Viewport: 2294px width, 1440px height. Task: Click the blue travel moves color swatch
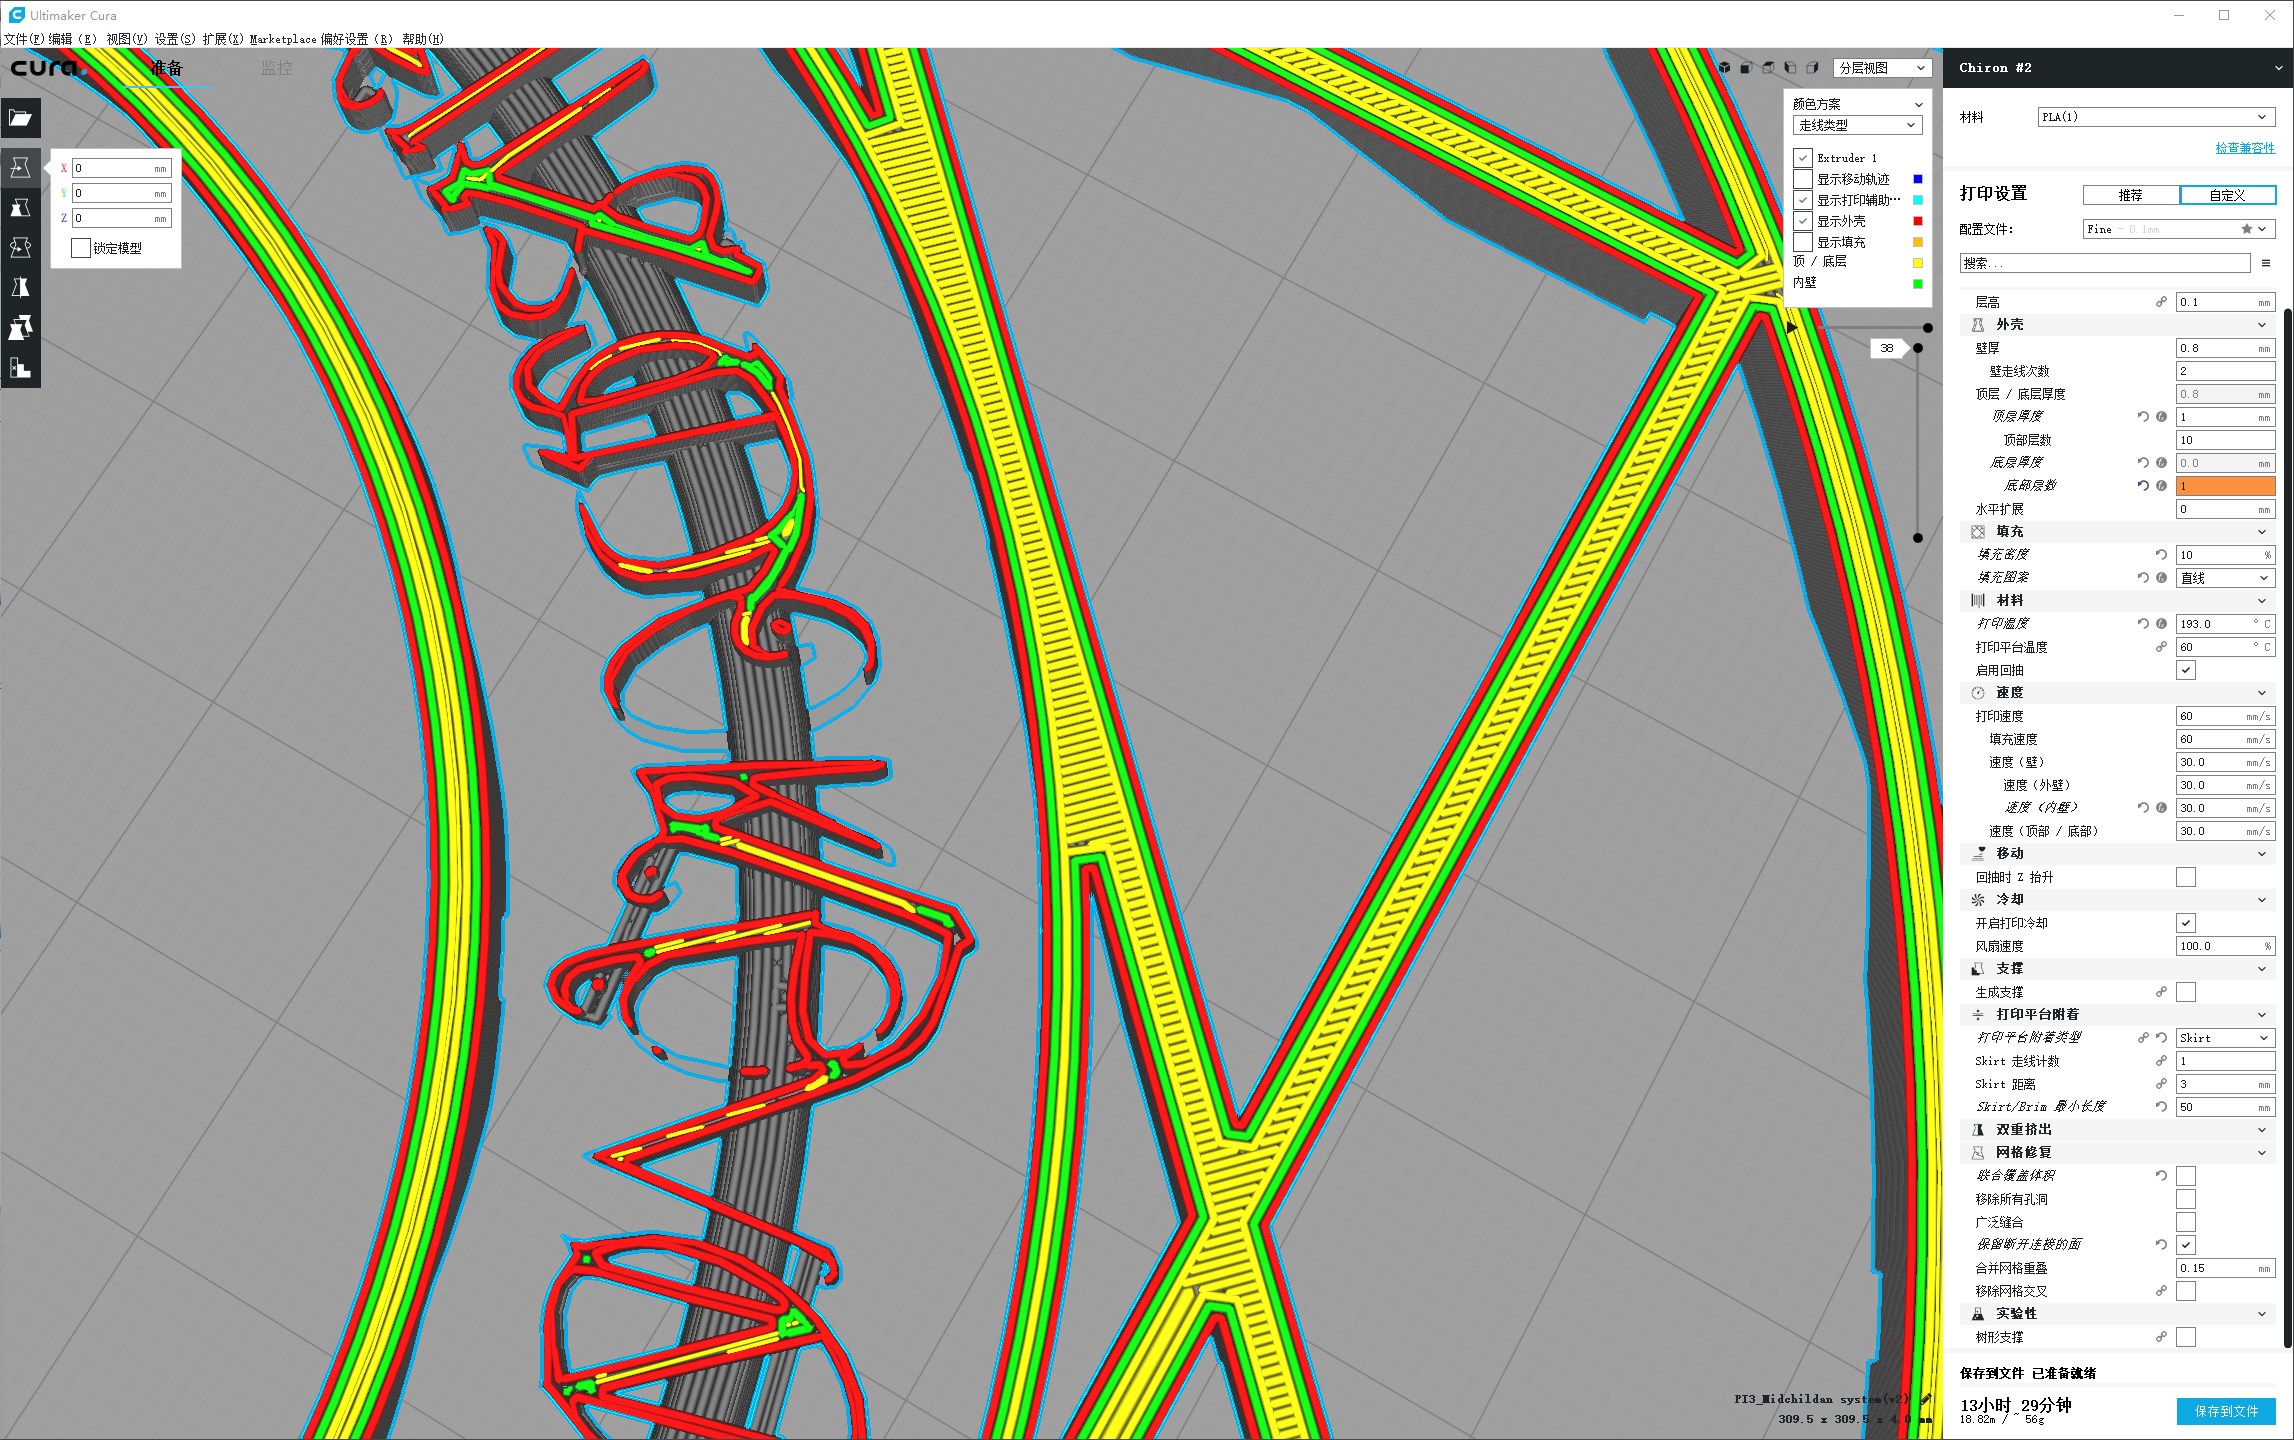(1917, 179)
